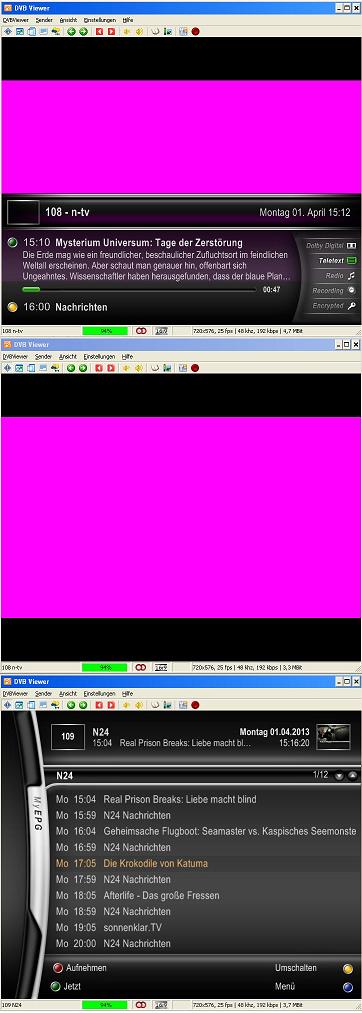Click the red Aufnehmen button icon
Screen dimensions: 362x1013
[58, 968]
